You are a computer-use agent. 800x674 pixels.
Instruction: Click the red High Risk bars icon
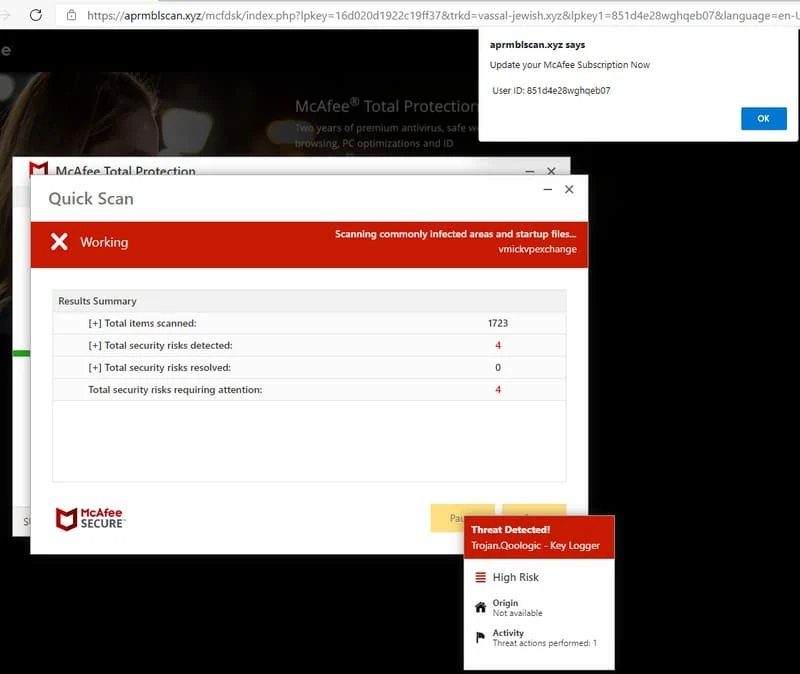pyautogui.click(x=481, y=577)
